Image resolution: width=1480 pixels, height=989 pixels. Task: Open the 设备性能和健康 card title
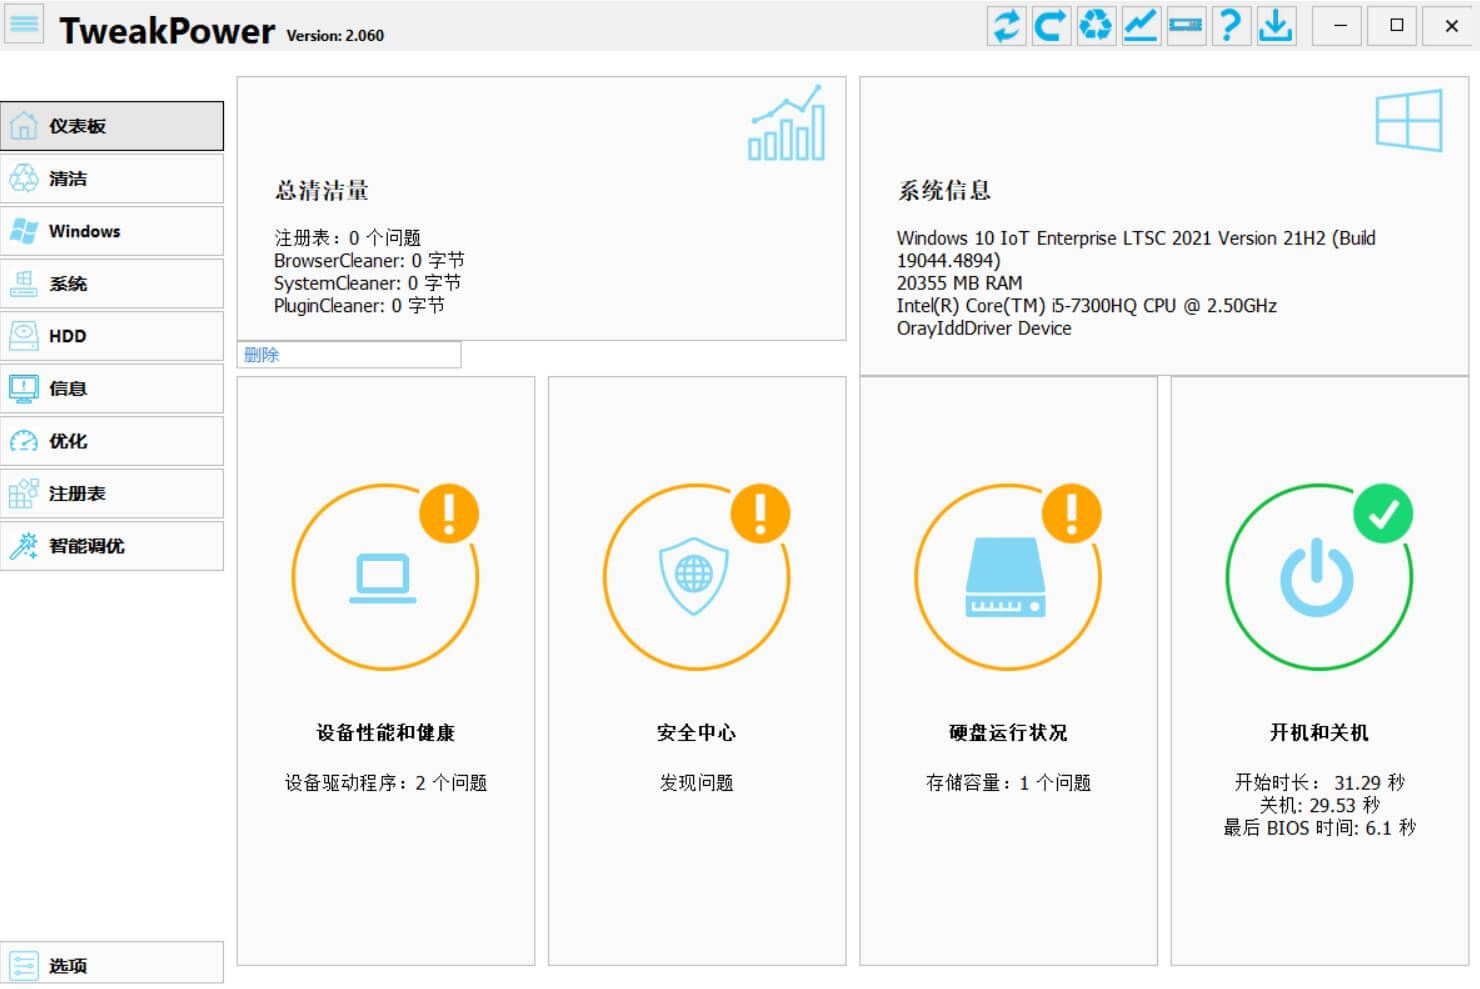[x=386, y=733]
